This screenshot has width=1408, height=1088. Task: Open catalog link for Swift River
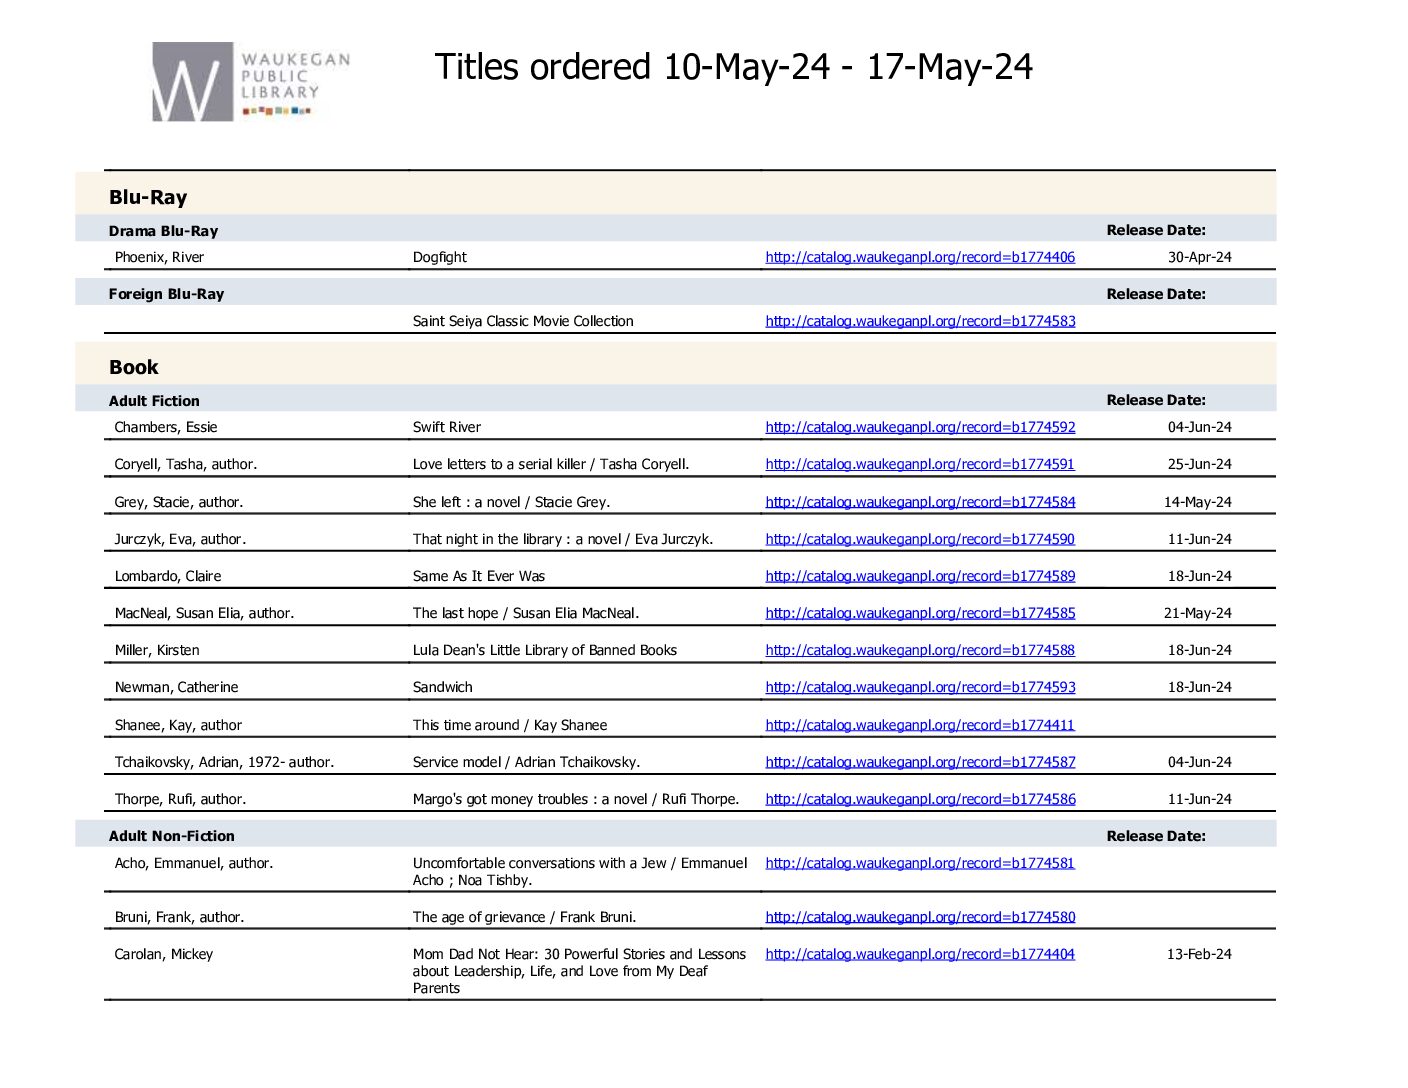(x=920, y=427)
